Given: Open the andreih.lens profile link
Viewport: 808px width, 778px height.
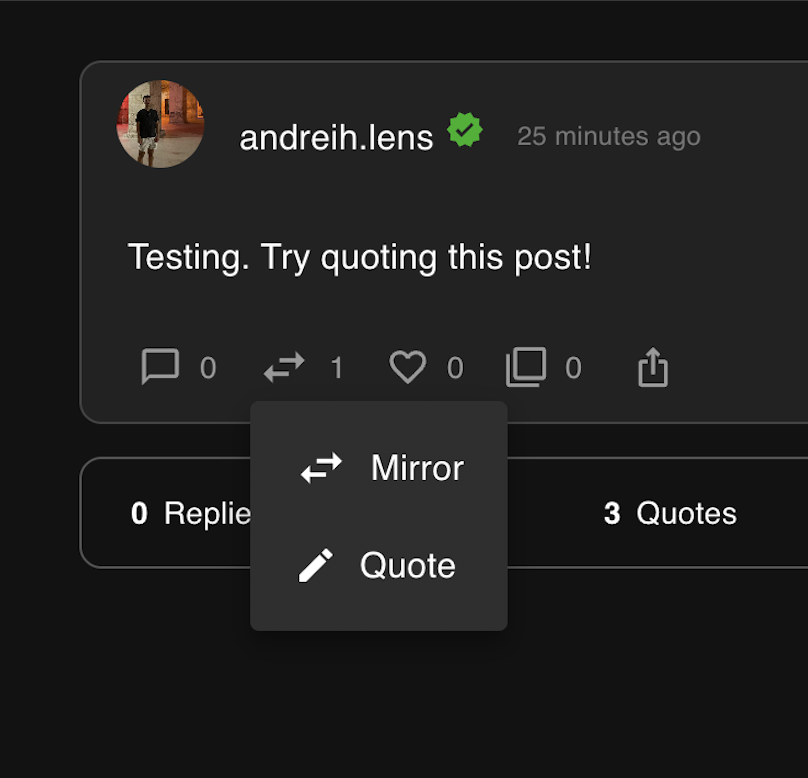Looking at the screenshot, I should pyautogui.click(x=336, y=138).
